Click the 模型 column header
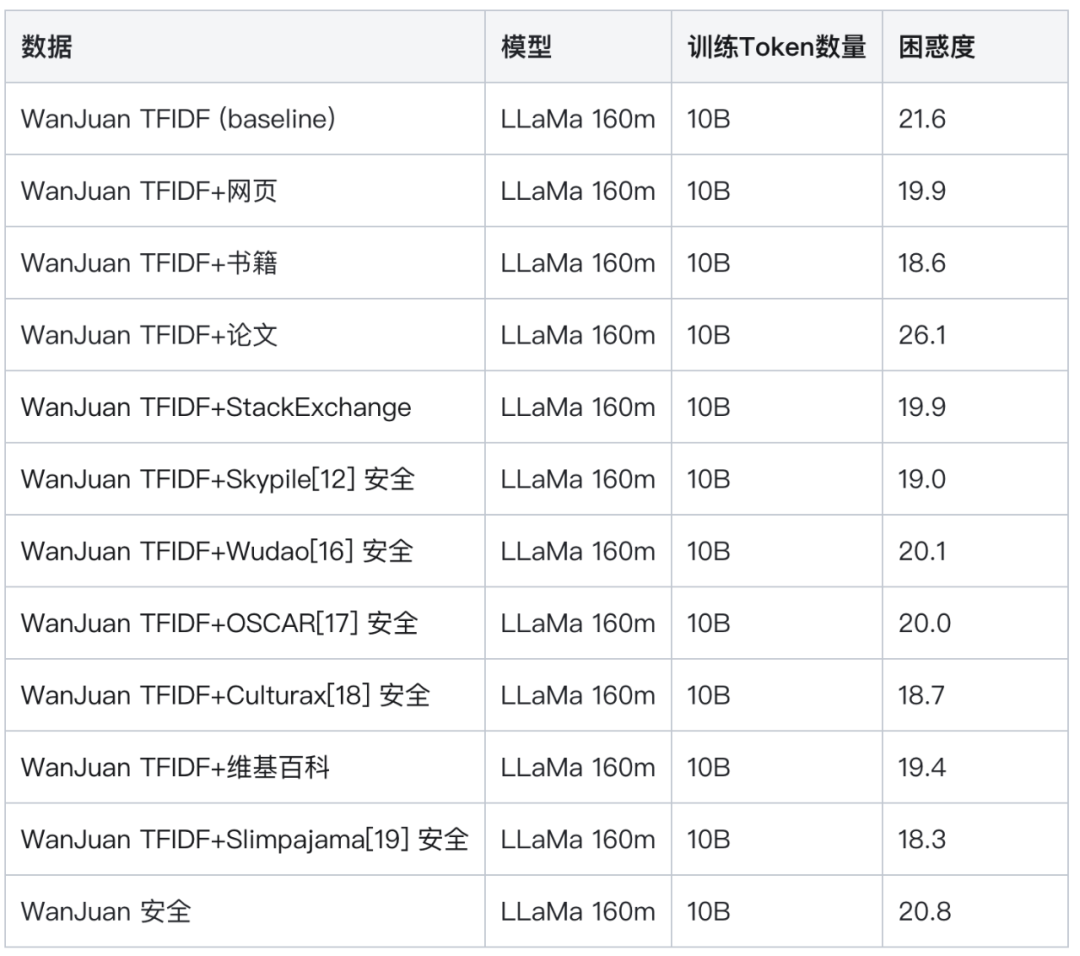 coord(526,47)
